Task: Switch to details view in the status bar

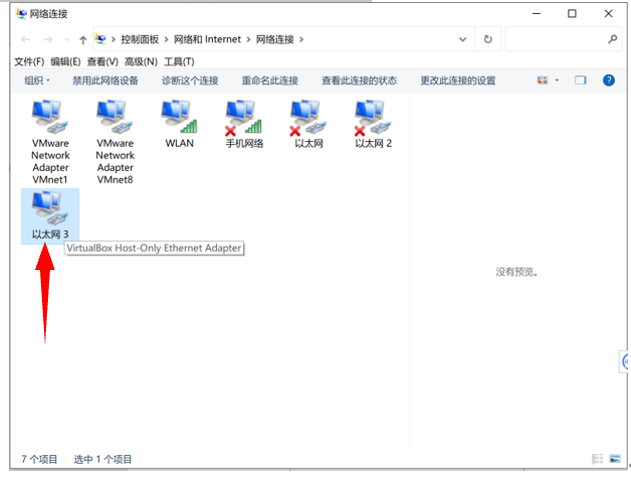Action: (598, 459)
